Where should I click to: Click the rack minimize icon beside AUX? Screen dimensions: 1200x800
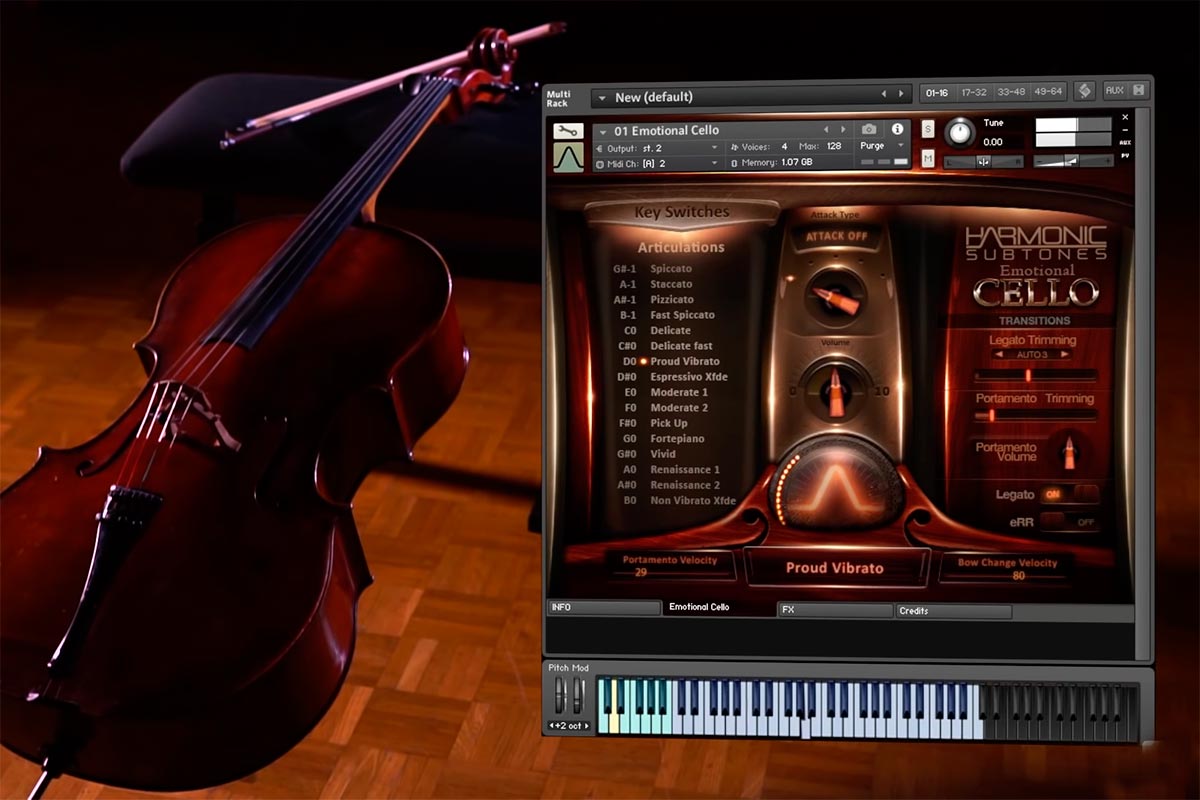click(1139, 91)
